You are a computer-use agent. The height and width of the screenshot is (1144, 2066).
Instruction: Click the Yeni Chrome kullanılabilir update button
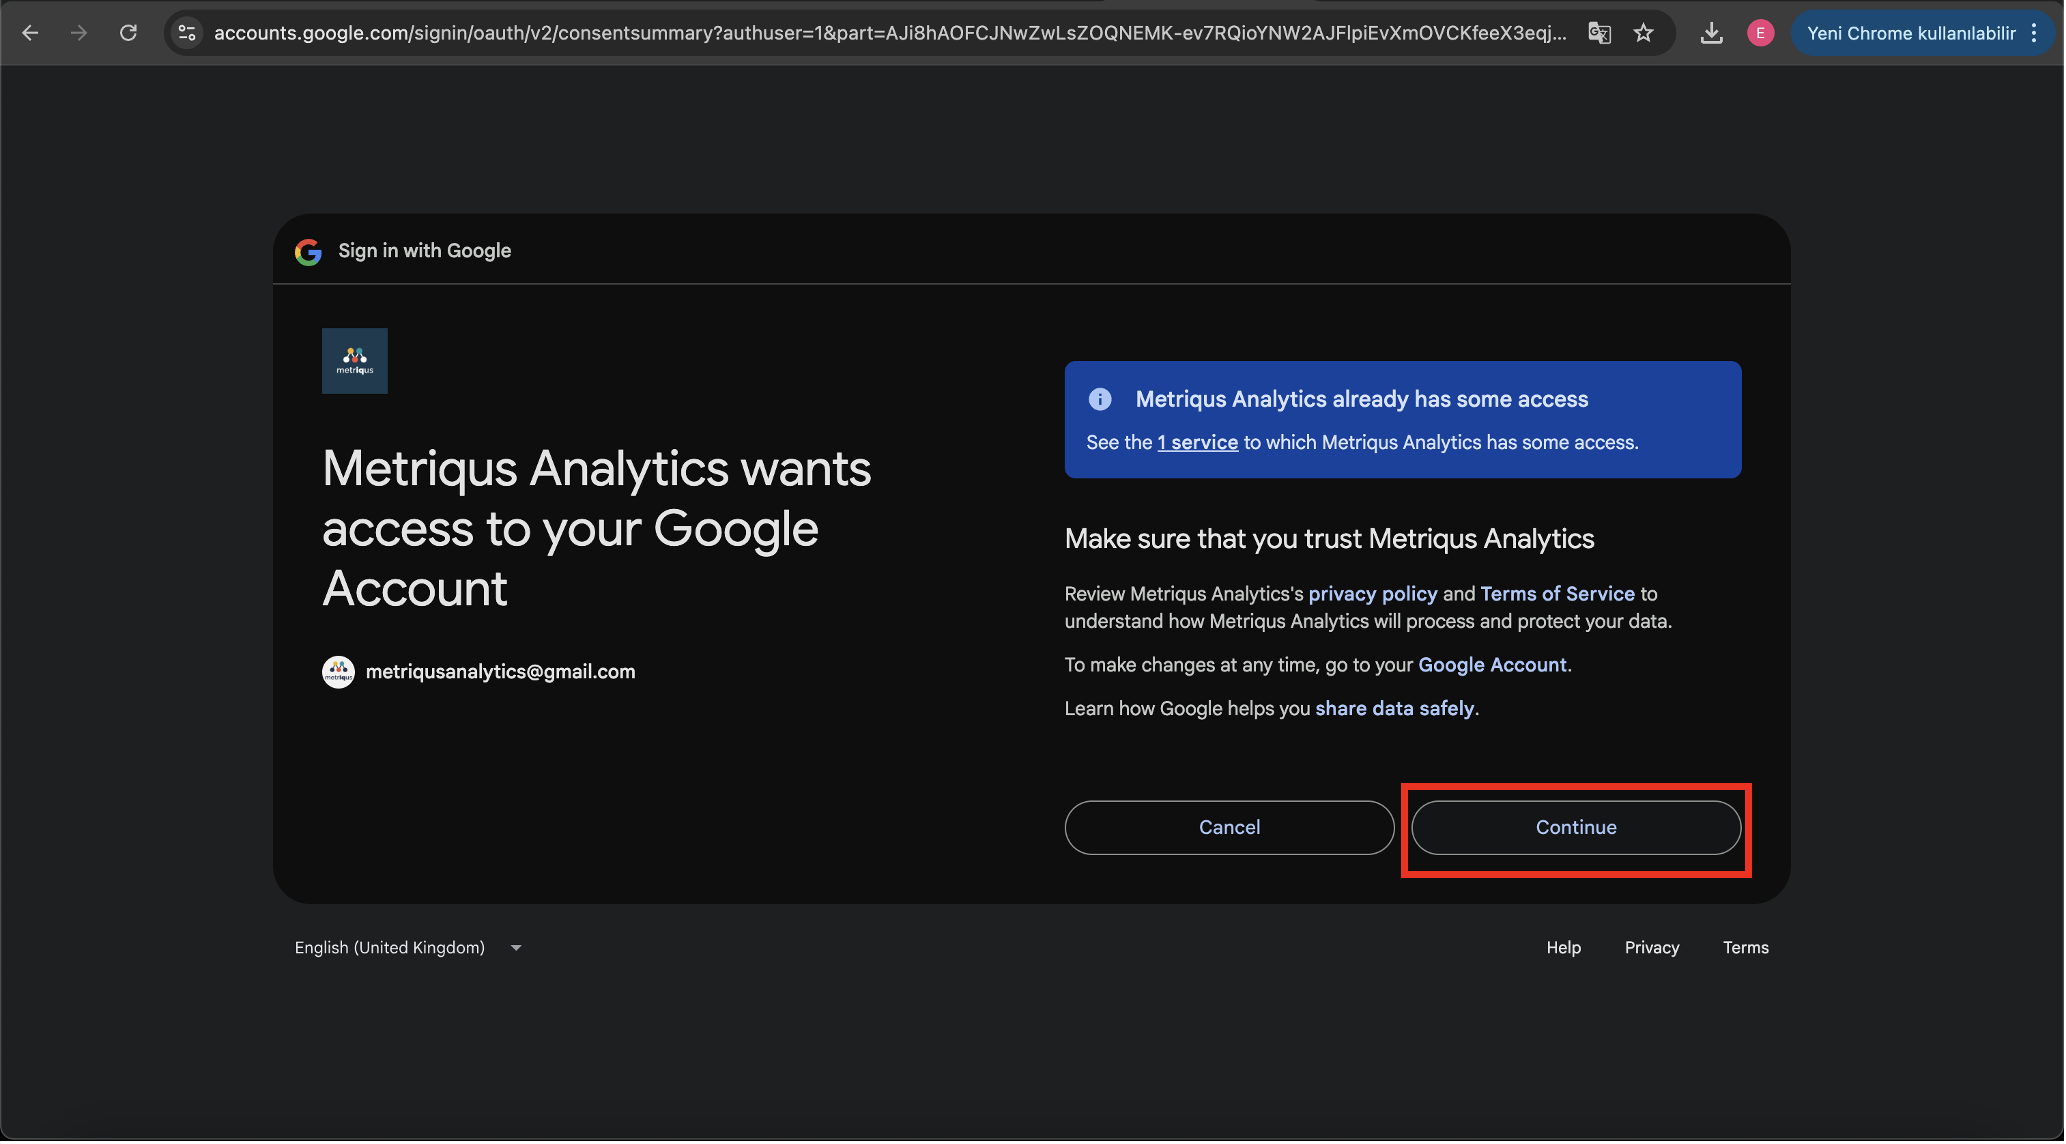point(1912,33)
